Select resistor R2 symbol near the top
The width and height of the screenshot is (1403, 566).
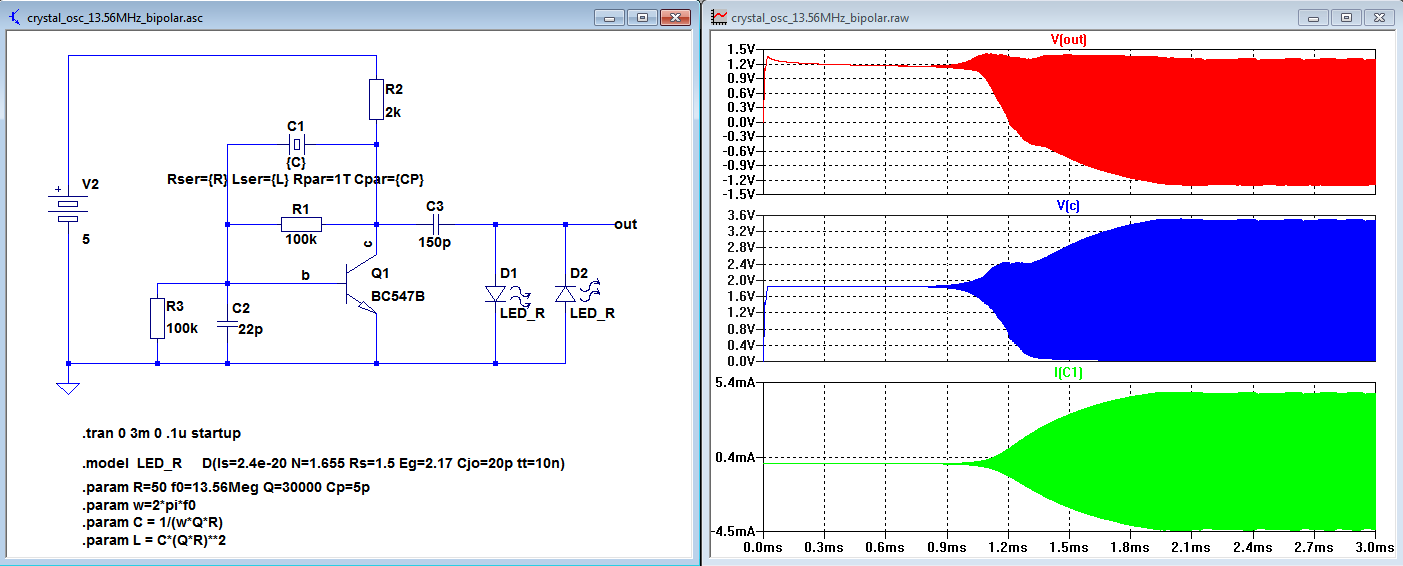376,100
